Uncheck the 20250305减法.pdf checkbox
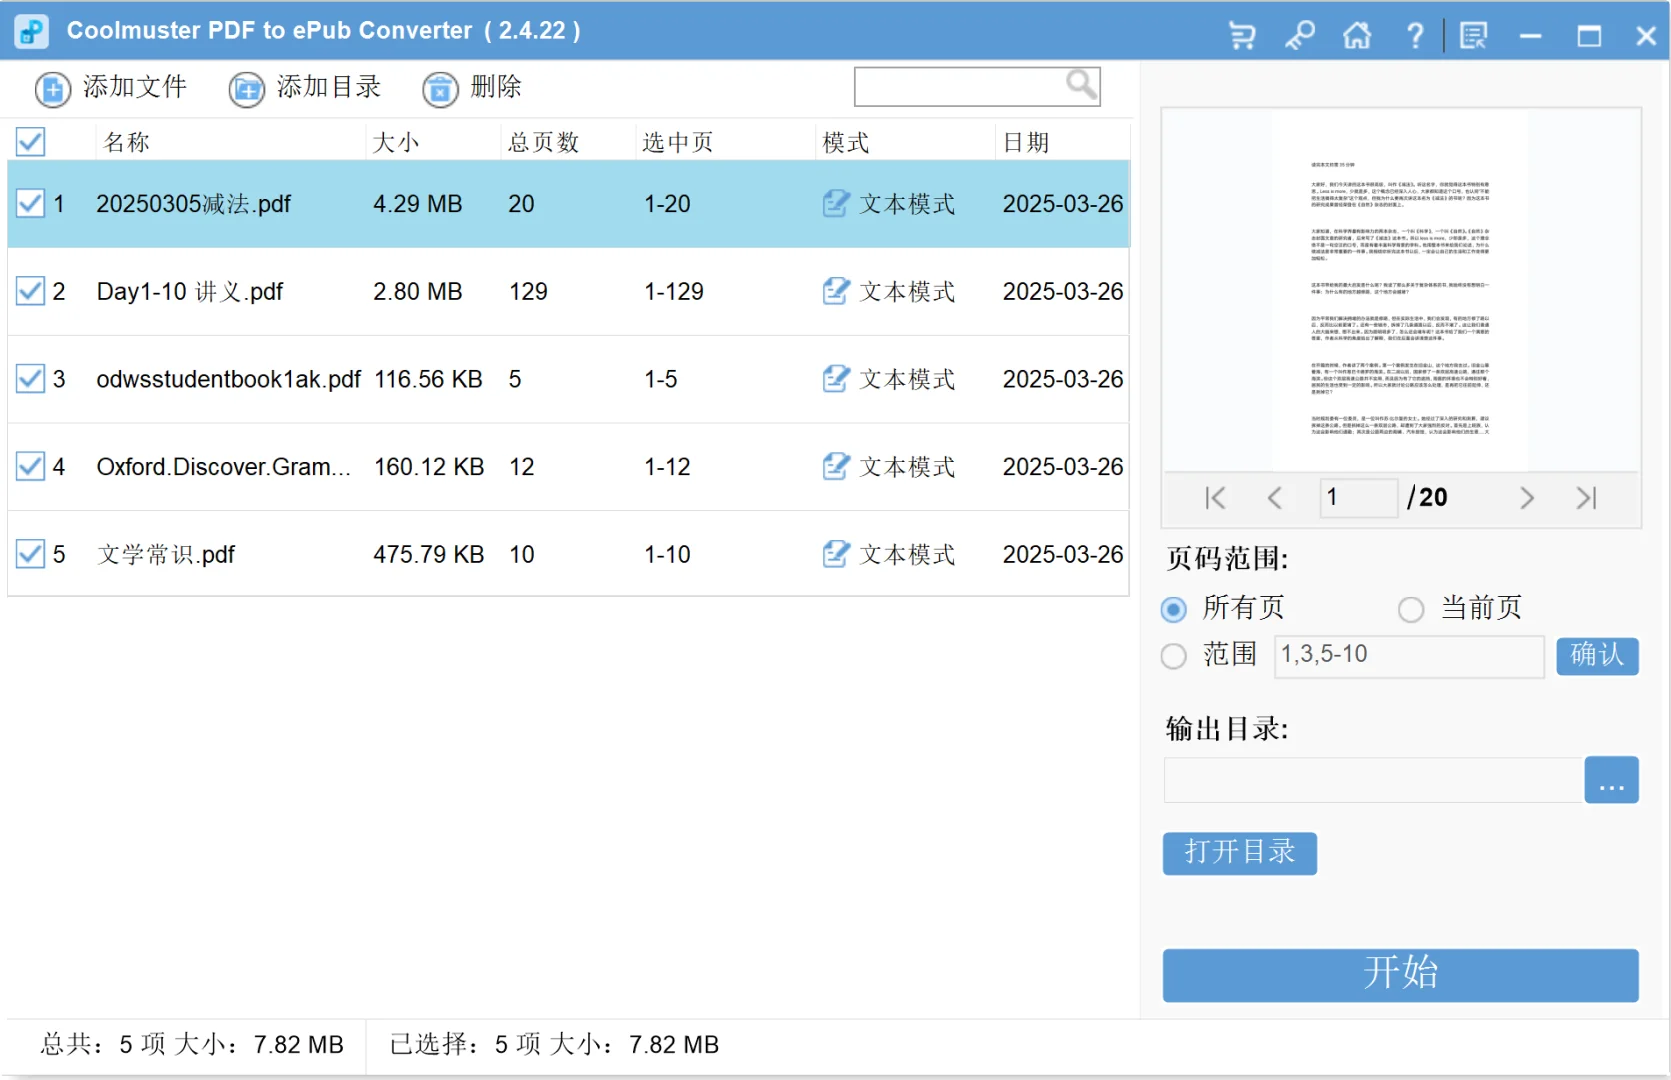The image size is (1671, 1080). [31, 204]
